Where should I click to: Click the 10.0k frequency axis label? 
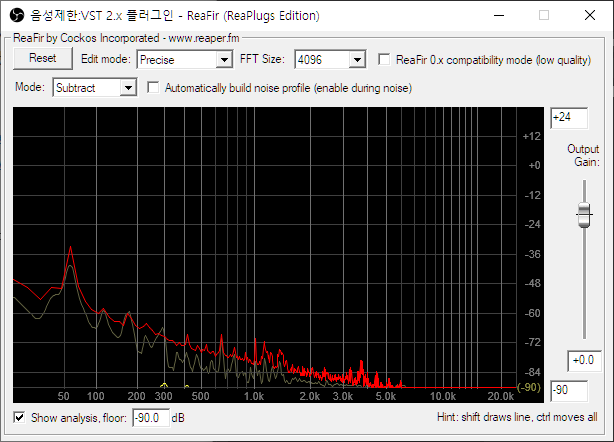tap(443, 396)
